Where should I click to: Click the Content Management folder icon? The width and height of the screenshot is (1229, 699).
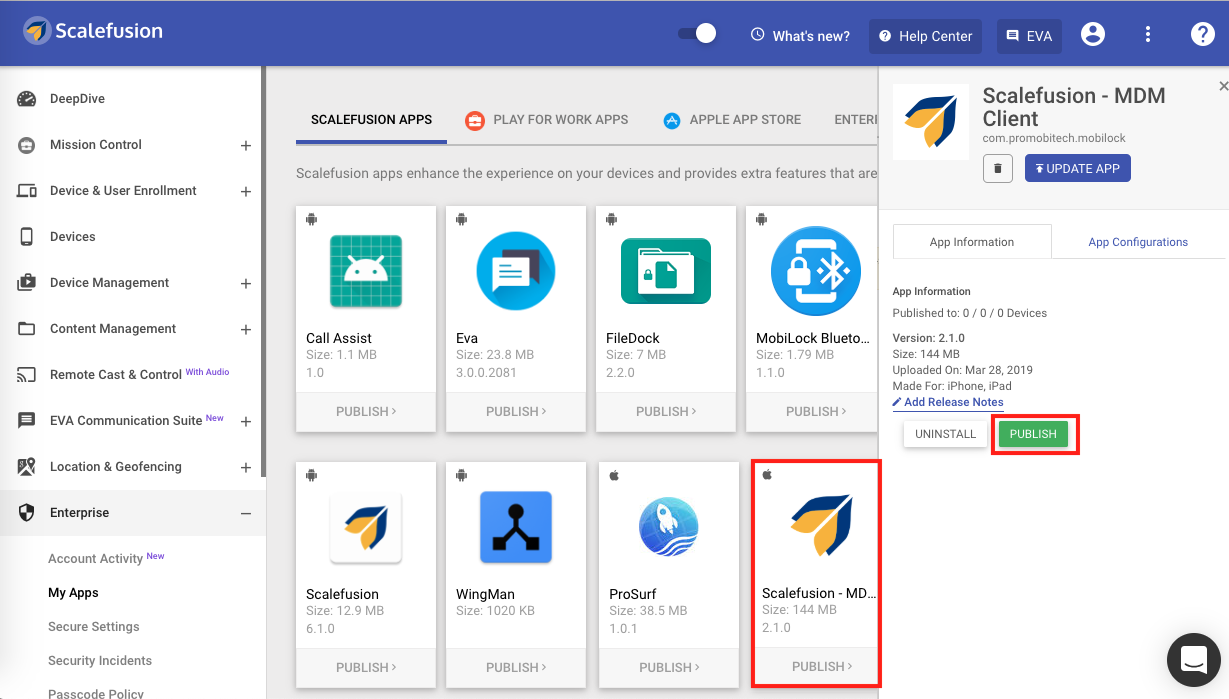[x=27, y=329]
